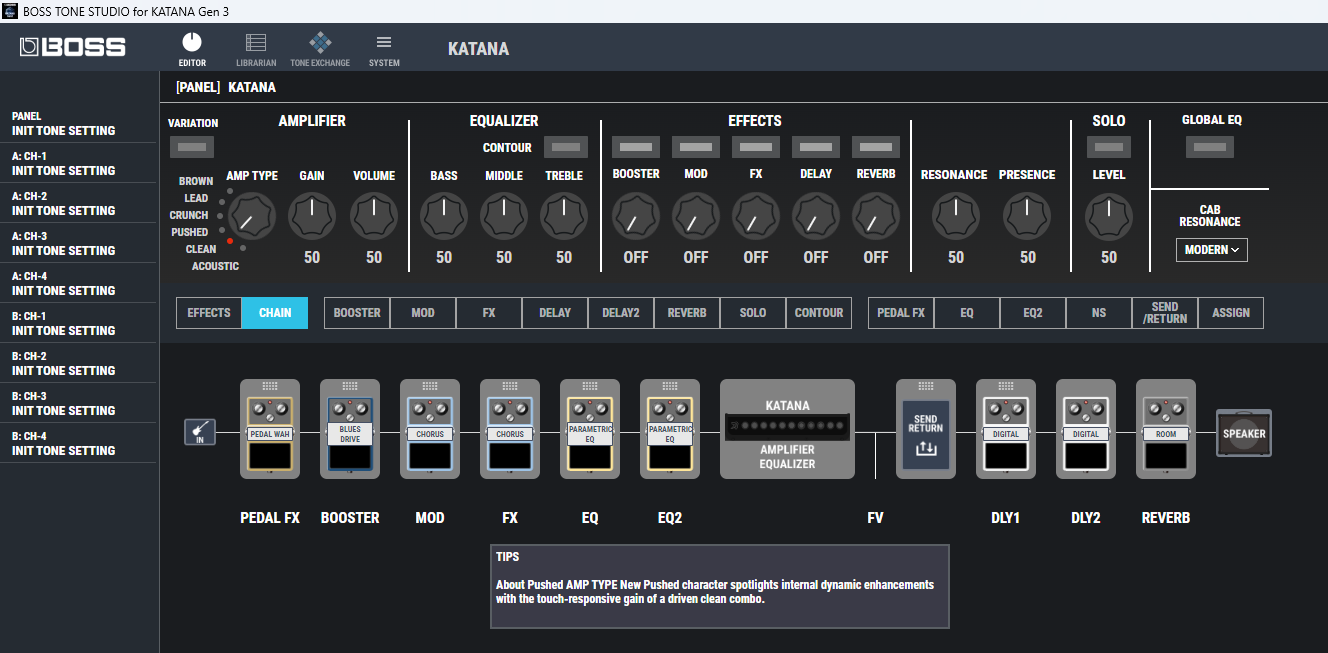This screenshot has height=653, width=1328.
Task: Toggle the Global EQ switch
Action: click(x=1210, y=147)
